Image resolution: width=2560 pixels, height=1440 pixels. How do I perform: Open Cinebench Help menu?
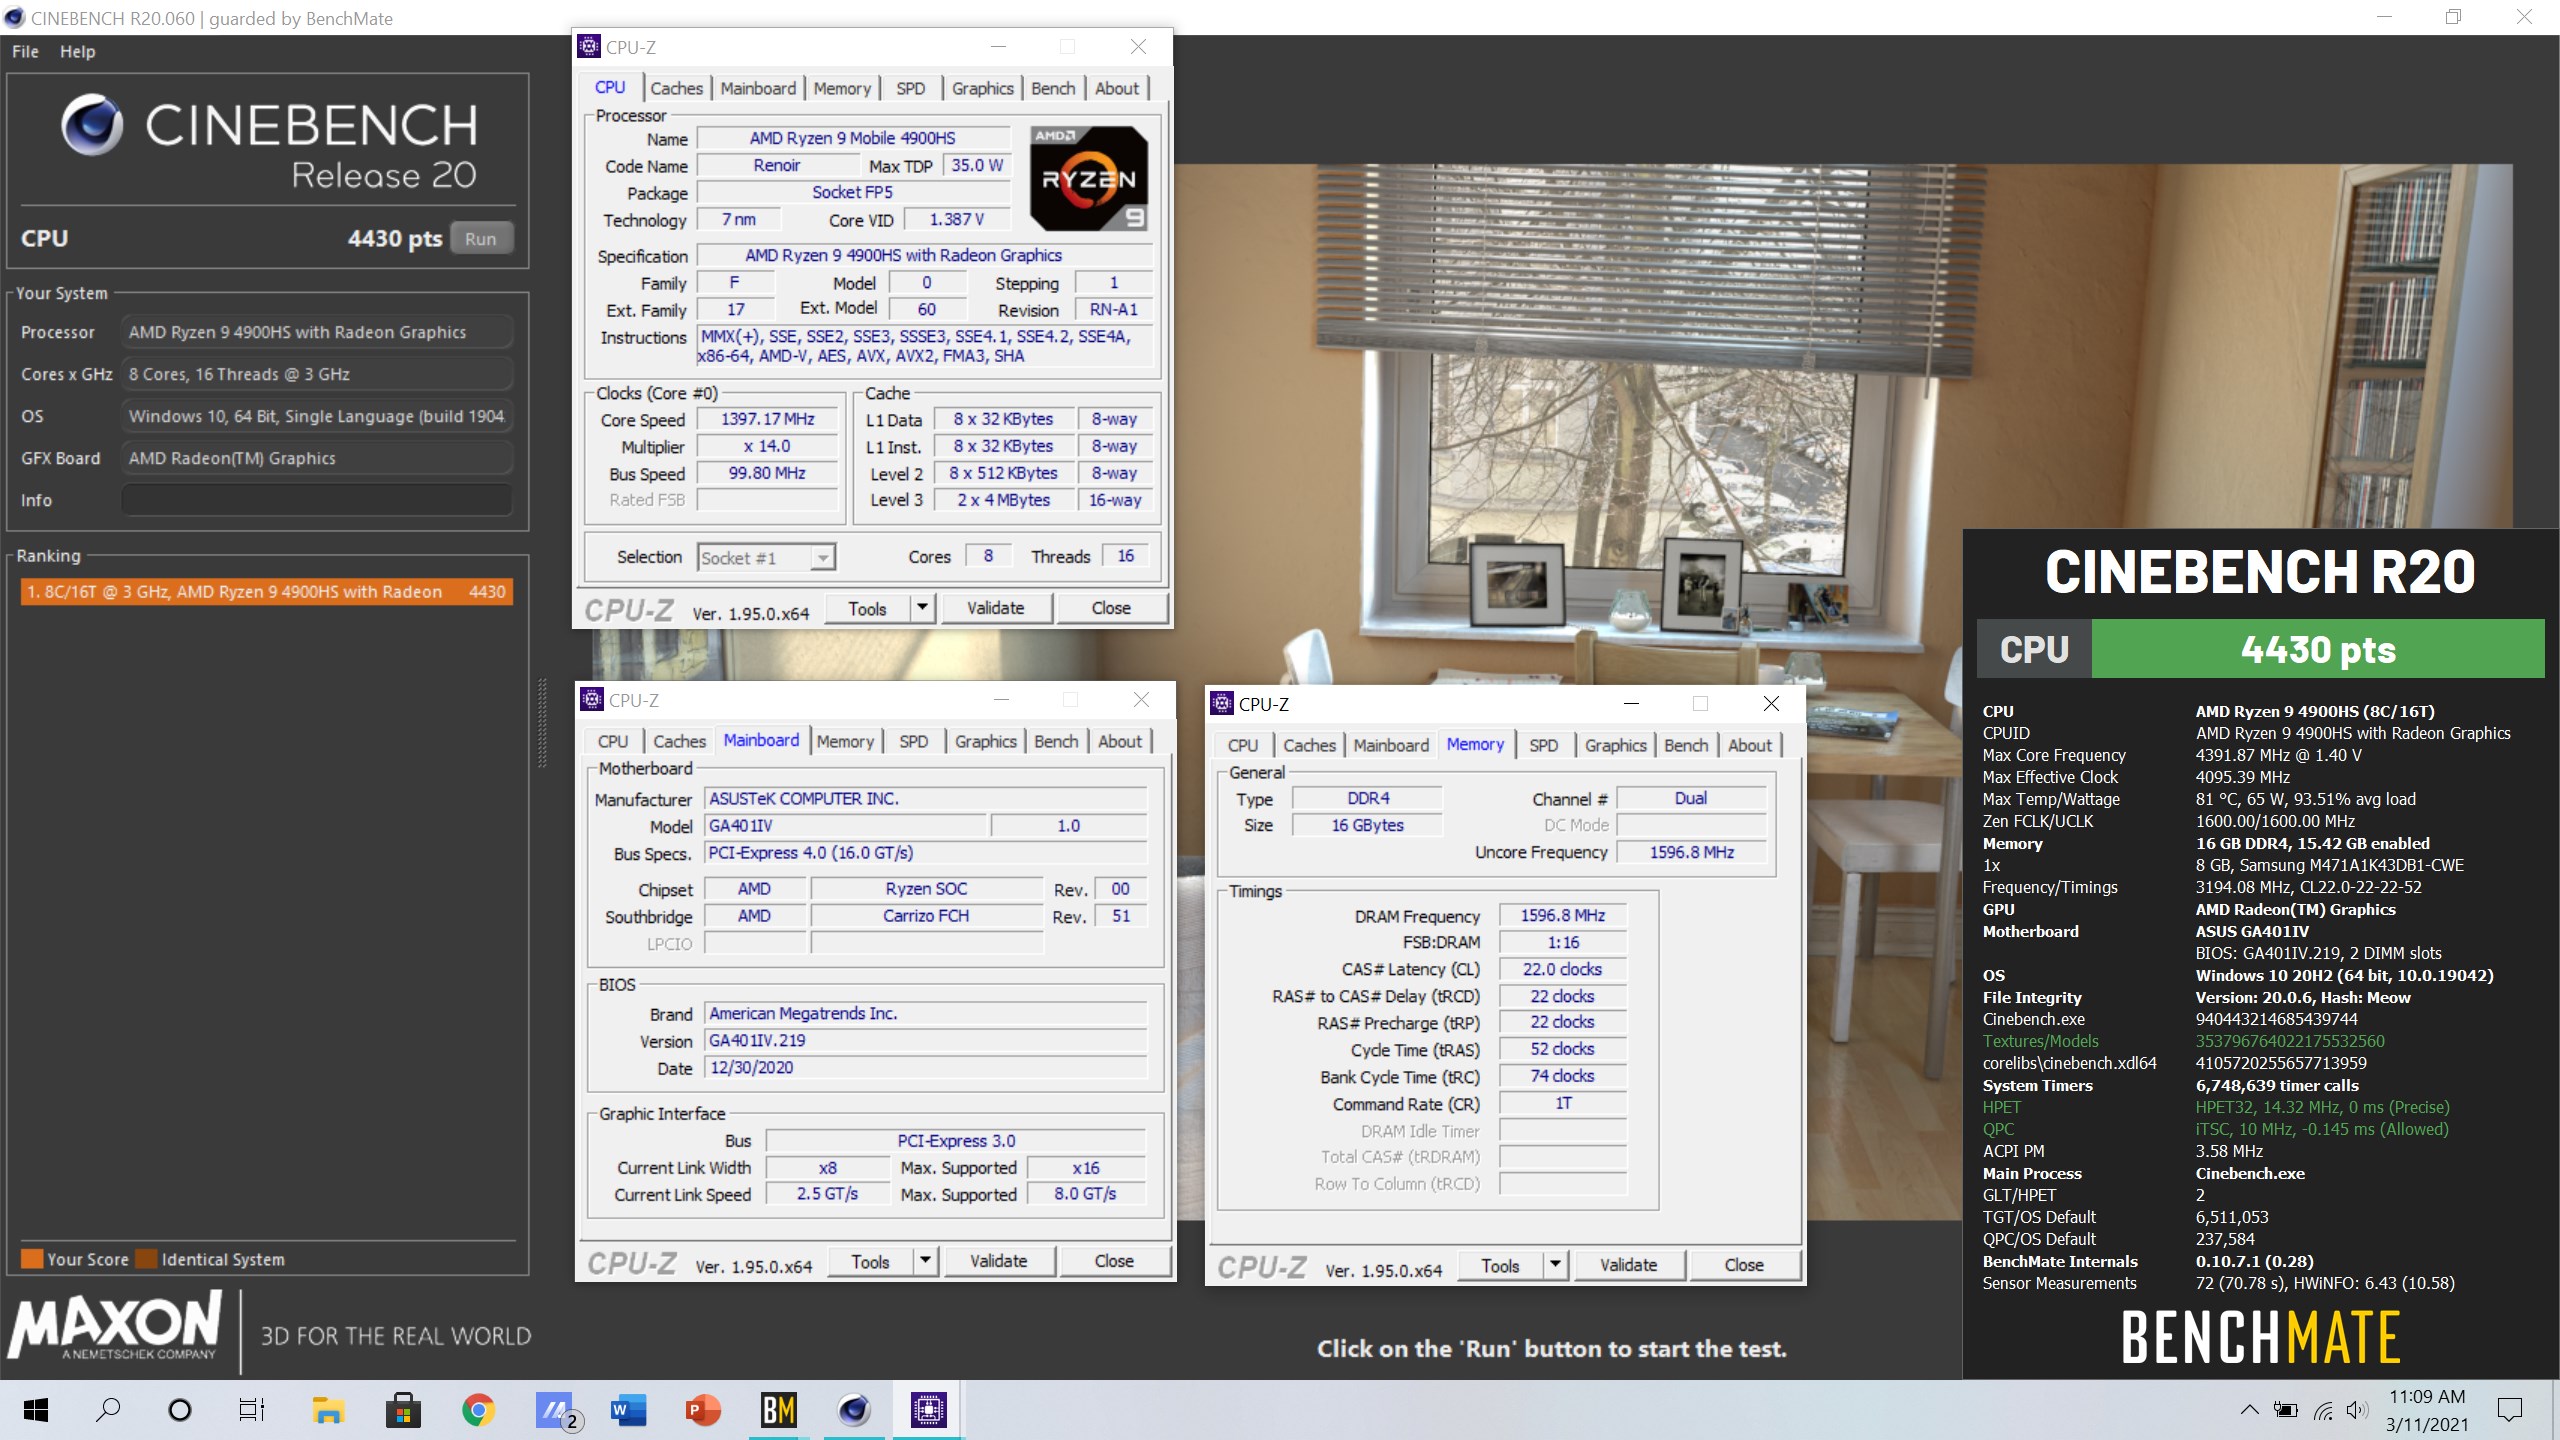[x=77, y=51]
